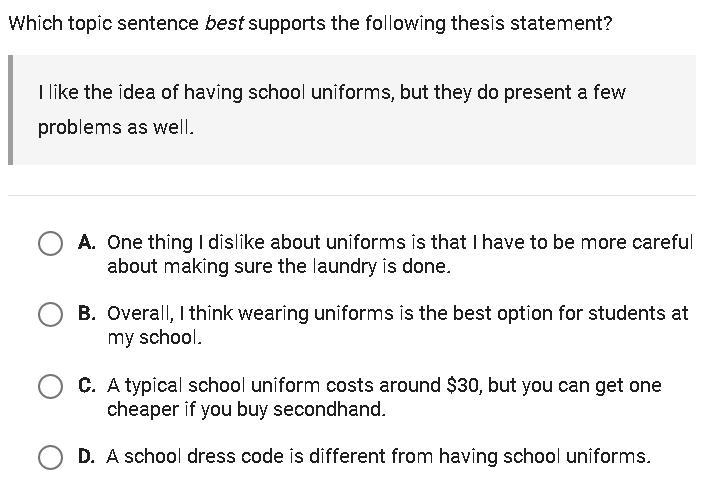Choose the radio button for option C
712x482 pixels.
pos(50,386)
